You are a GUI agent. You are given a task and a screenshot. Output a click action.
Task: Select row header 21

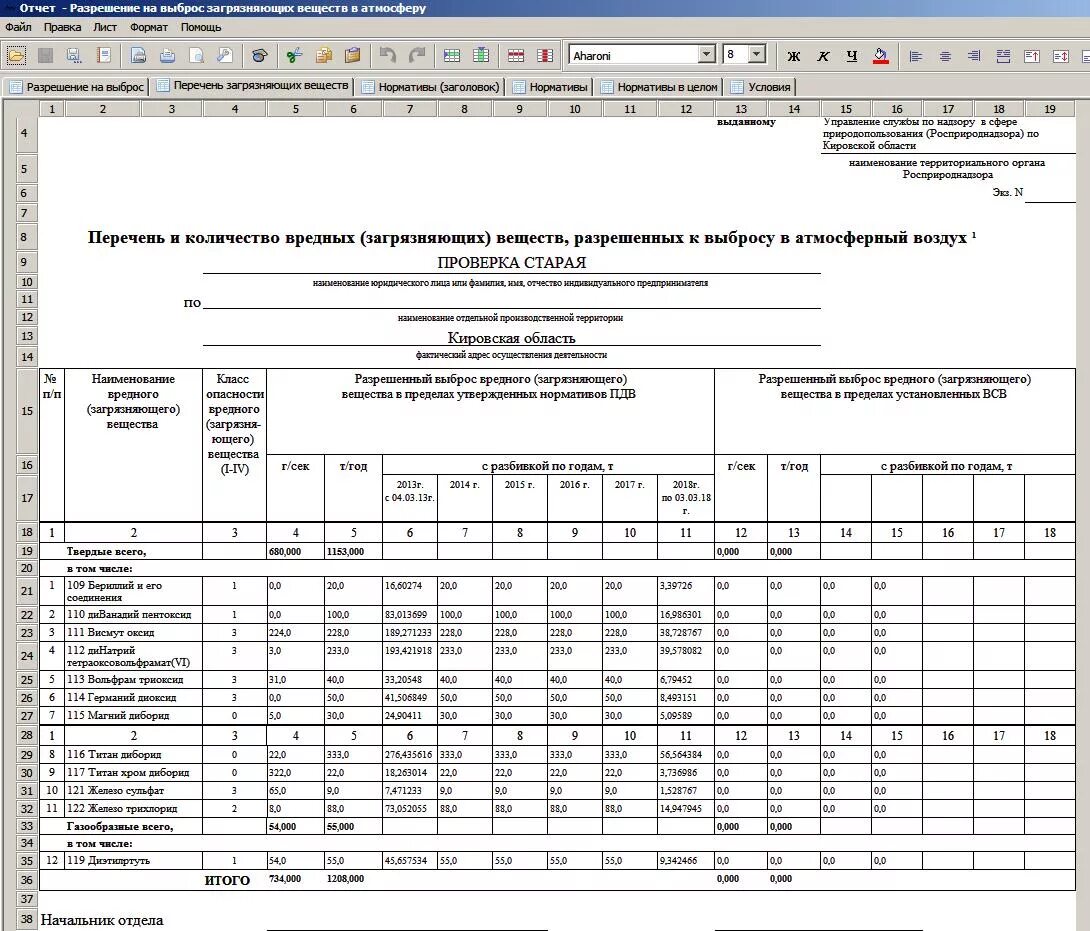(x=26, y=591)
